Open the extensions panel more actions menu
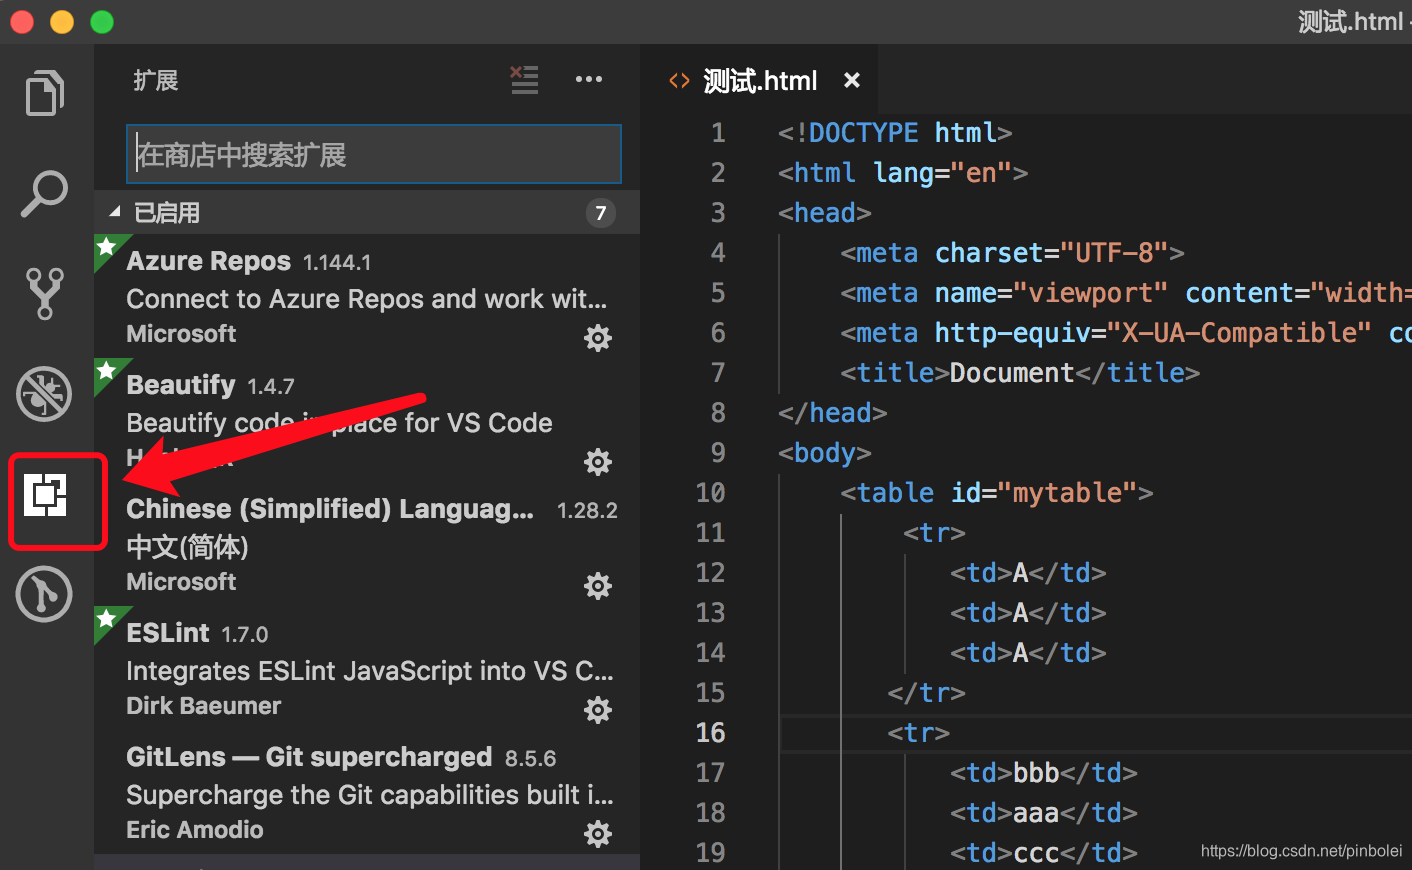The height and width of the screenshot is (870, 1412). (589, 79)
